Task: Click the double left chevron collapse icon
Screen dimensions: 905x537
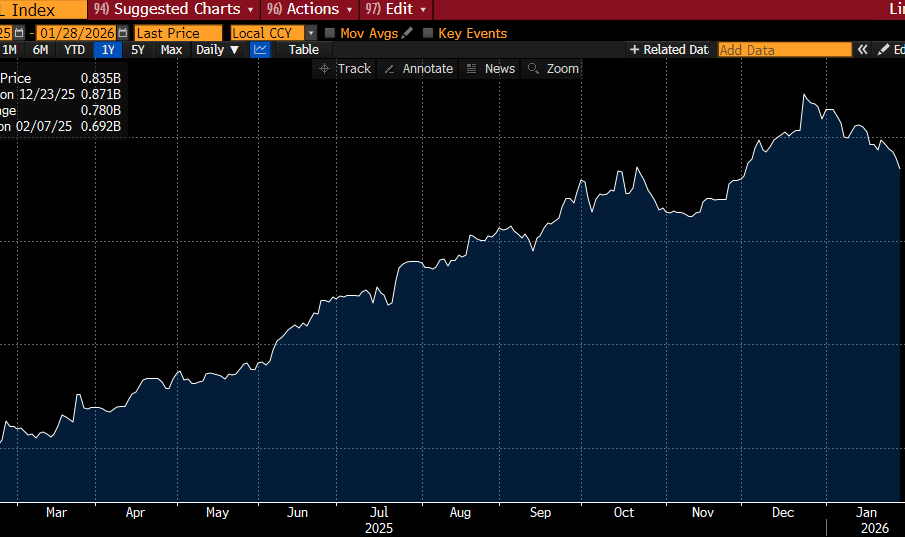Action: point(863,49)
